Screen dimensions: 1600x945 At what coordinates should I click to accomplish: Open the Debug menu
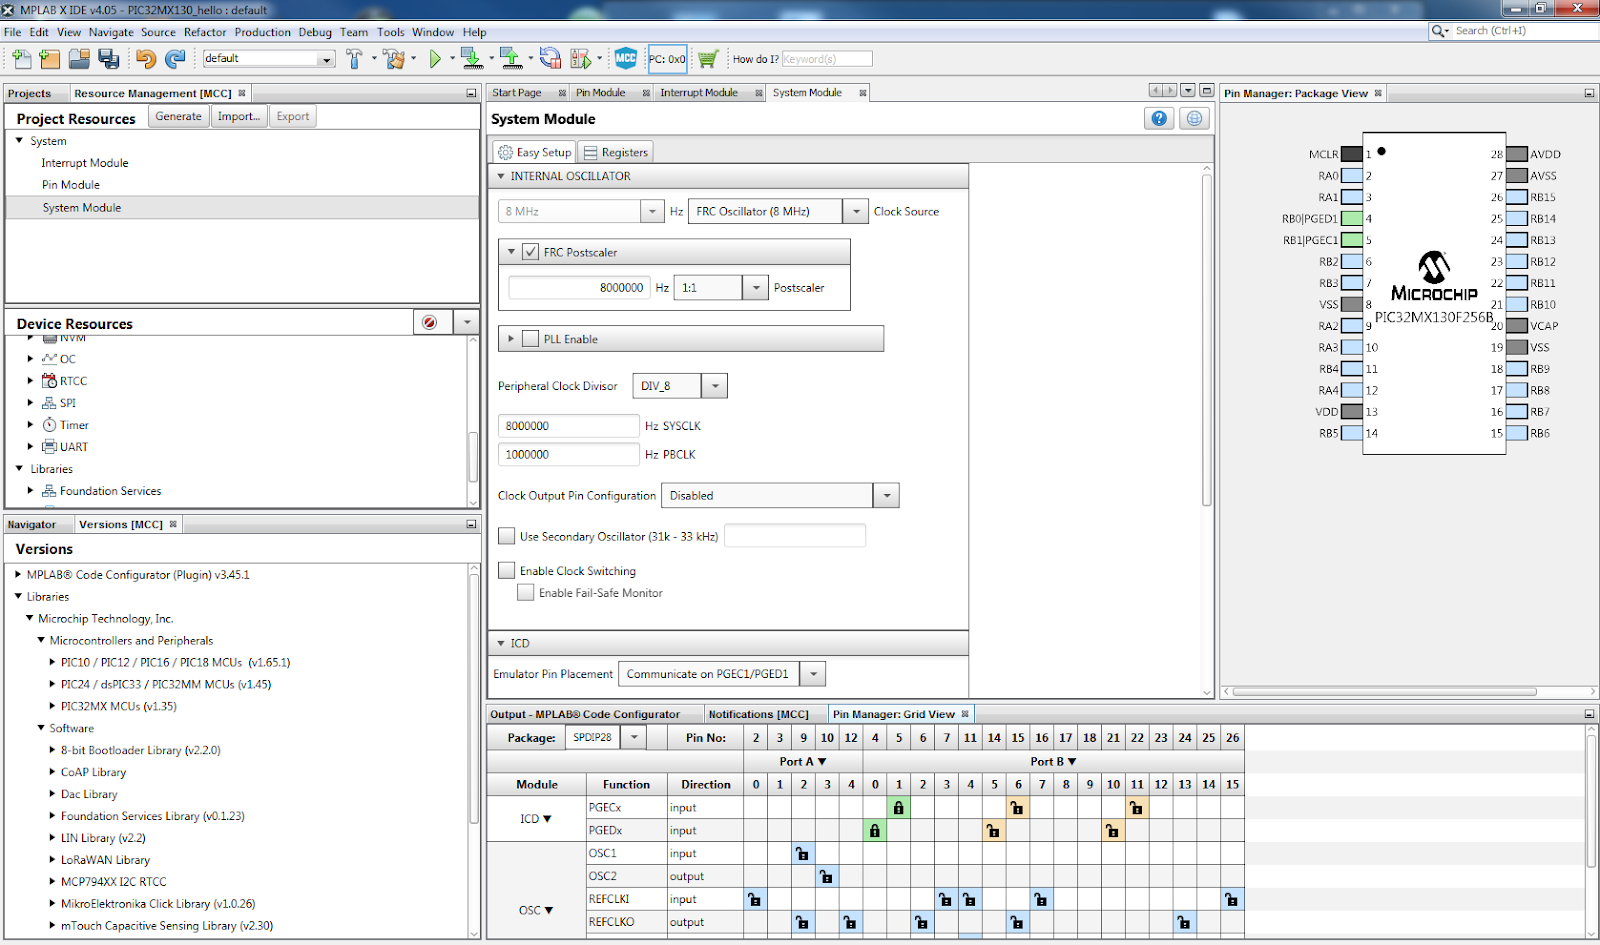pos(315,32)
